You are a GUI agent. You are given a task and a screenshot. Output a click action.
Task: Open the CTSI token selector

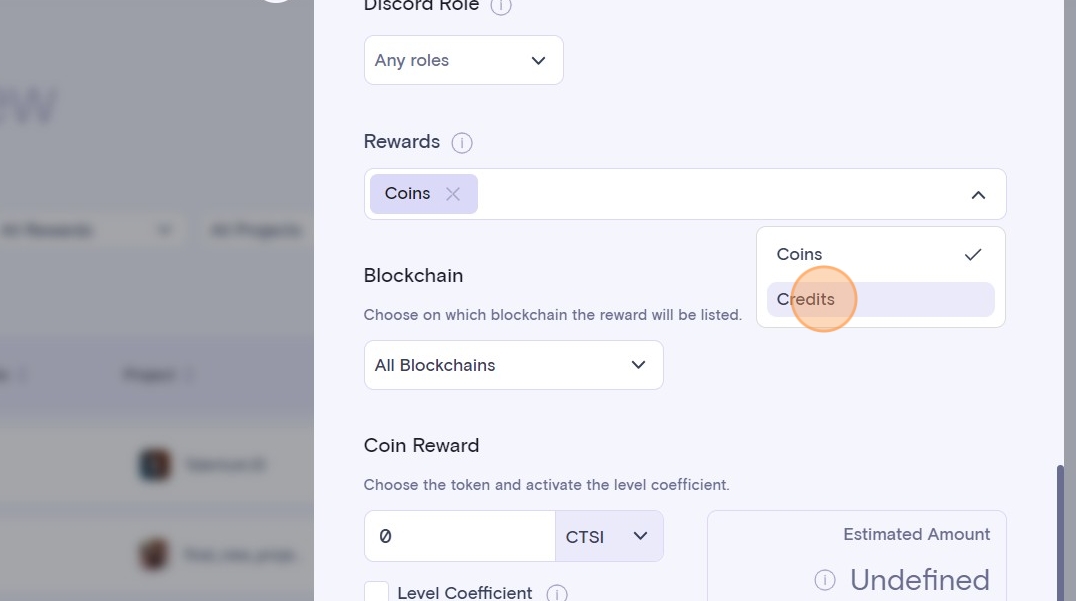point(608,537)
